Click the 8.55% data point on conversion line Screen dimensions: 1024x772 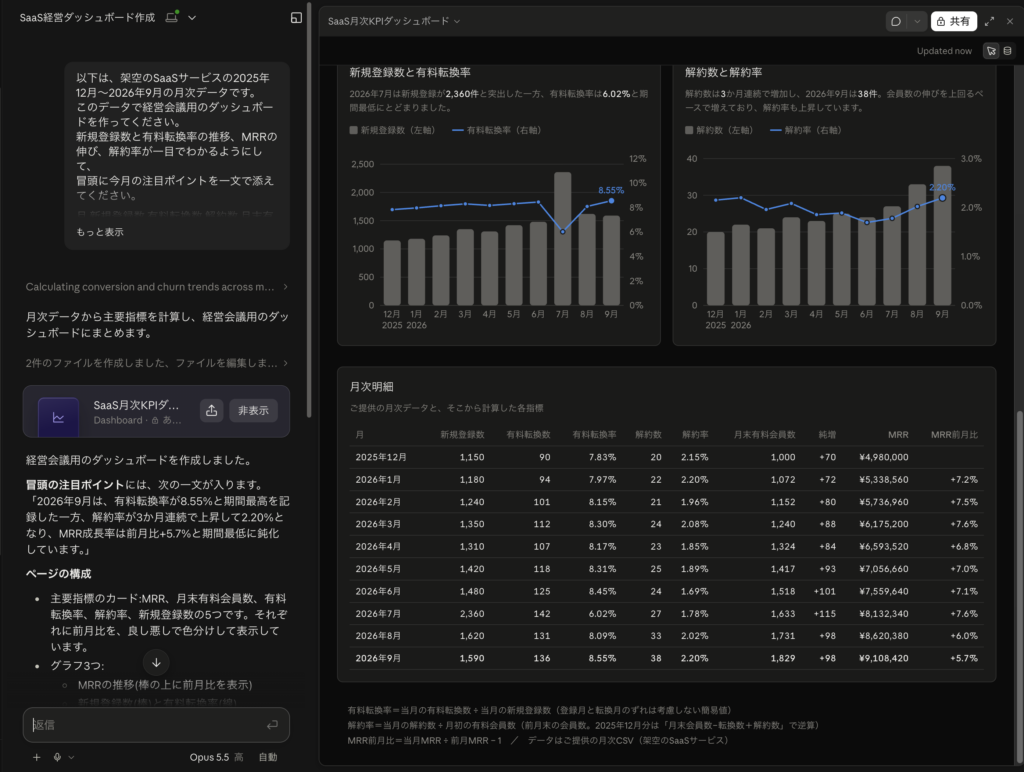coord(612,201)
